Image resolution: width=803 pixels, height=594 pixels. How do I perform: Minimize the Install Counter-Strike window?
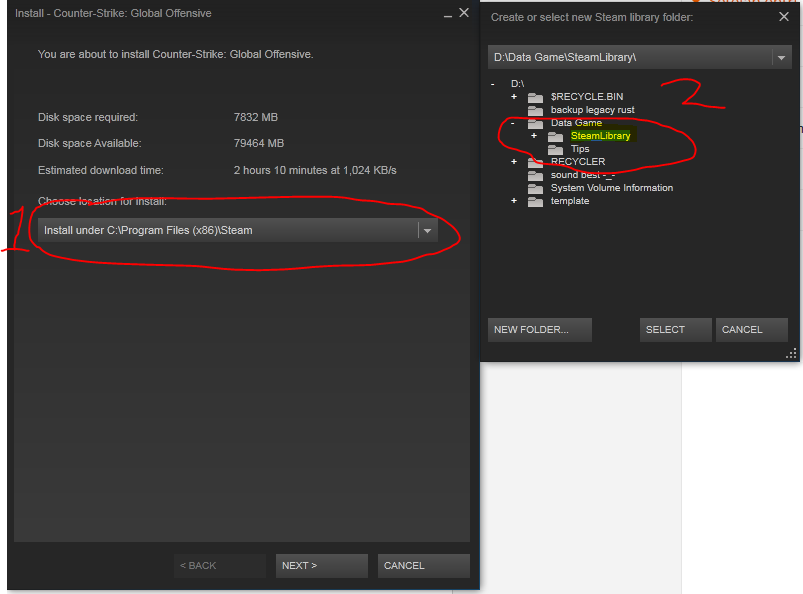448,16
